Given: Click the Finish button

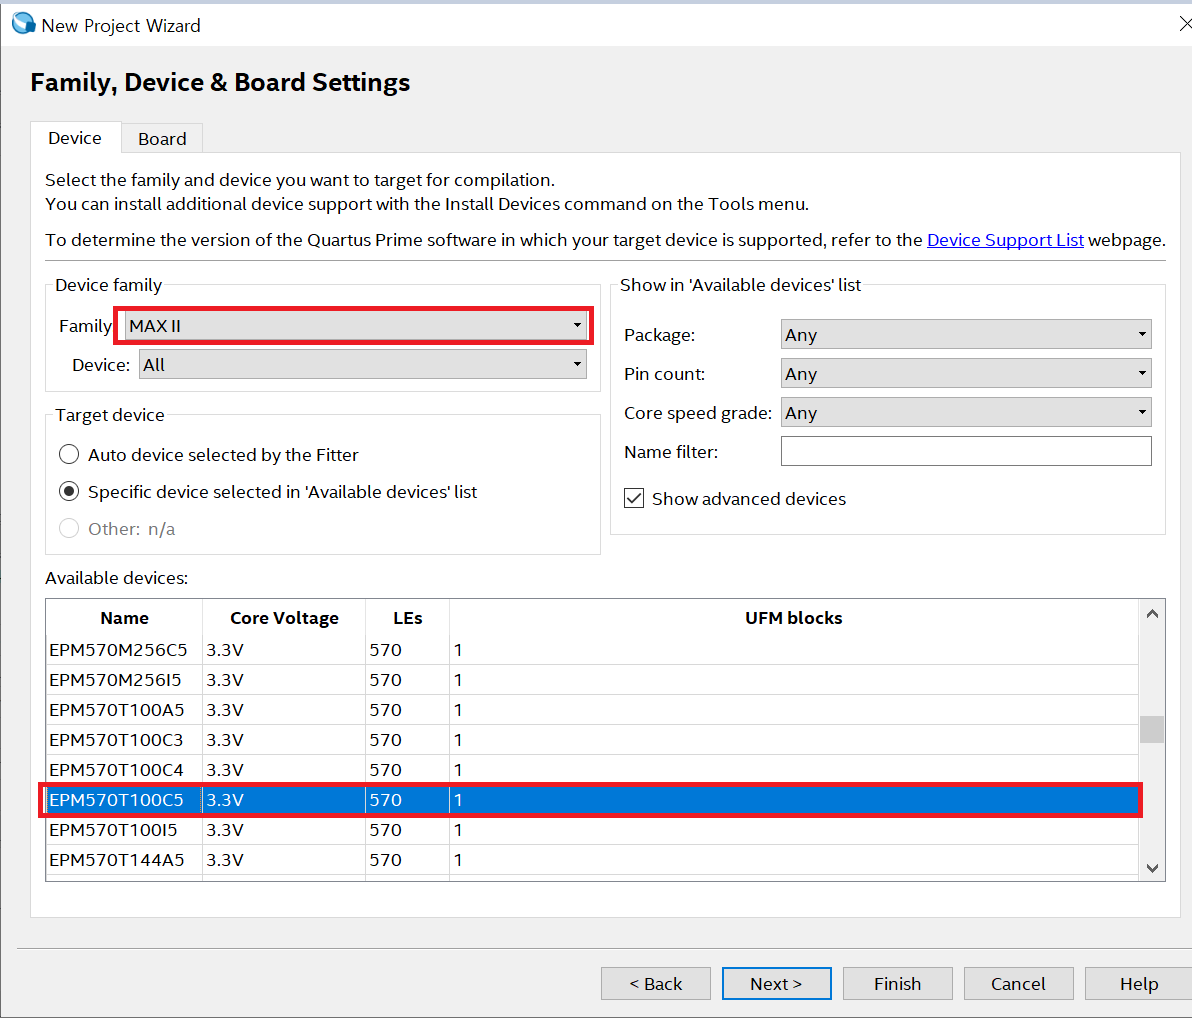Looking at the screenshot, I should point(897,984).
